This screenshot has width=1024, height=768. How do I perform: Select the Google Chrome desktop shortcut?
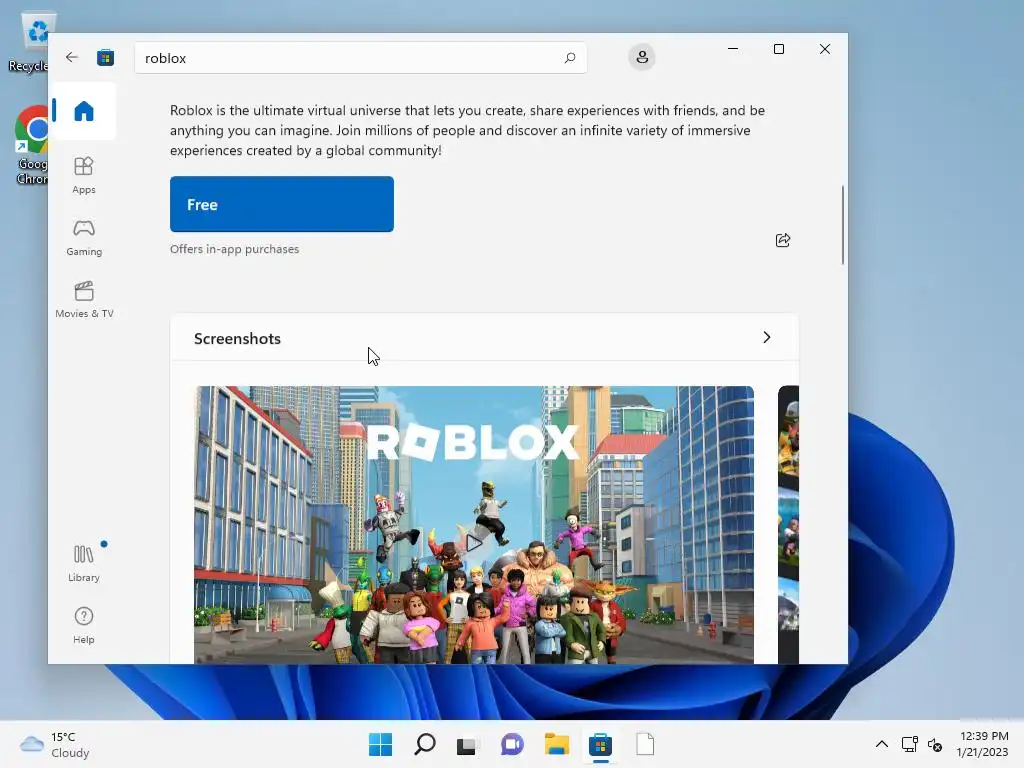coord(32,146)
